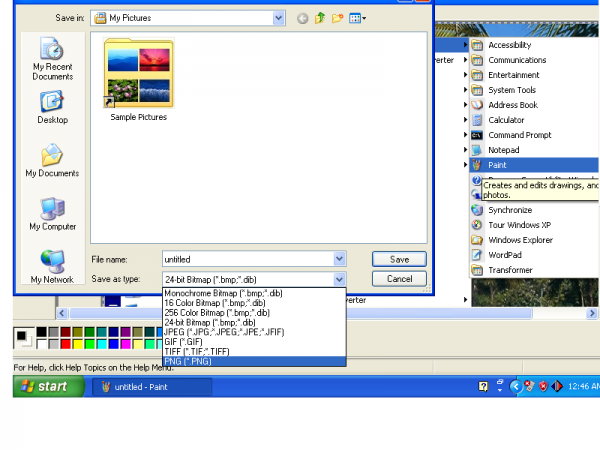Expand the Save in location dropdown
The width and height of the screenshot is (600, 450).
click(x=279, y=18)
